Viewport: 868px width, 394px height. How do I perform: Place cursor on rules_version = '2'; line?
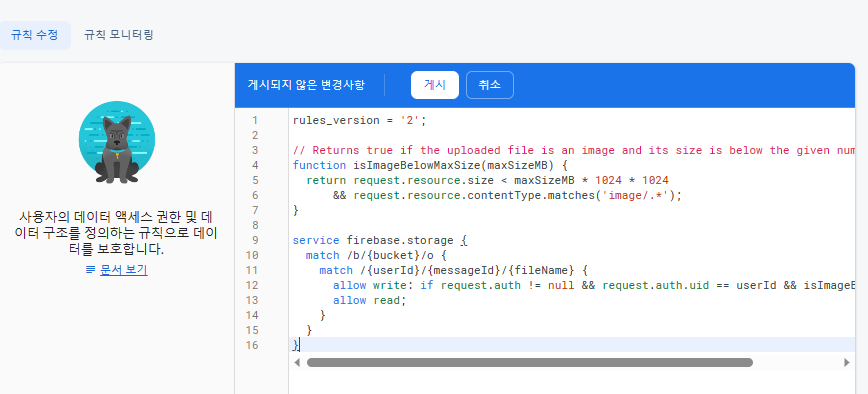(360, 120)
